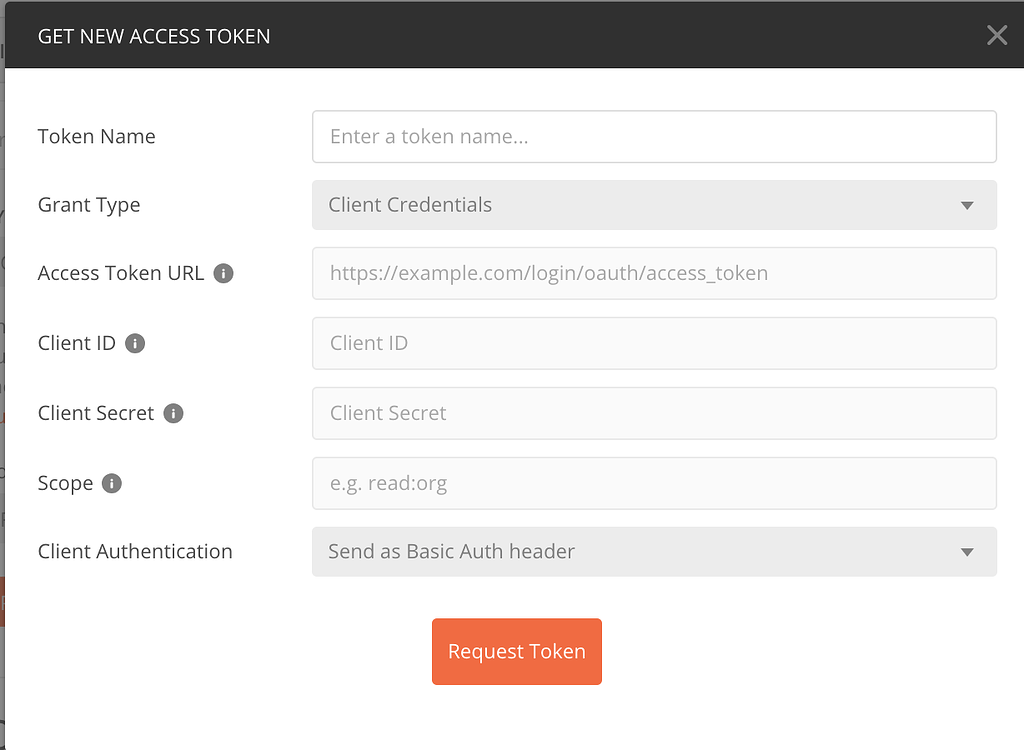This screenshot has width=1024, height=750.
Task: Click the Token Name label
Action: click(x=96, y=137)
